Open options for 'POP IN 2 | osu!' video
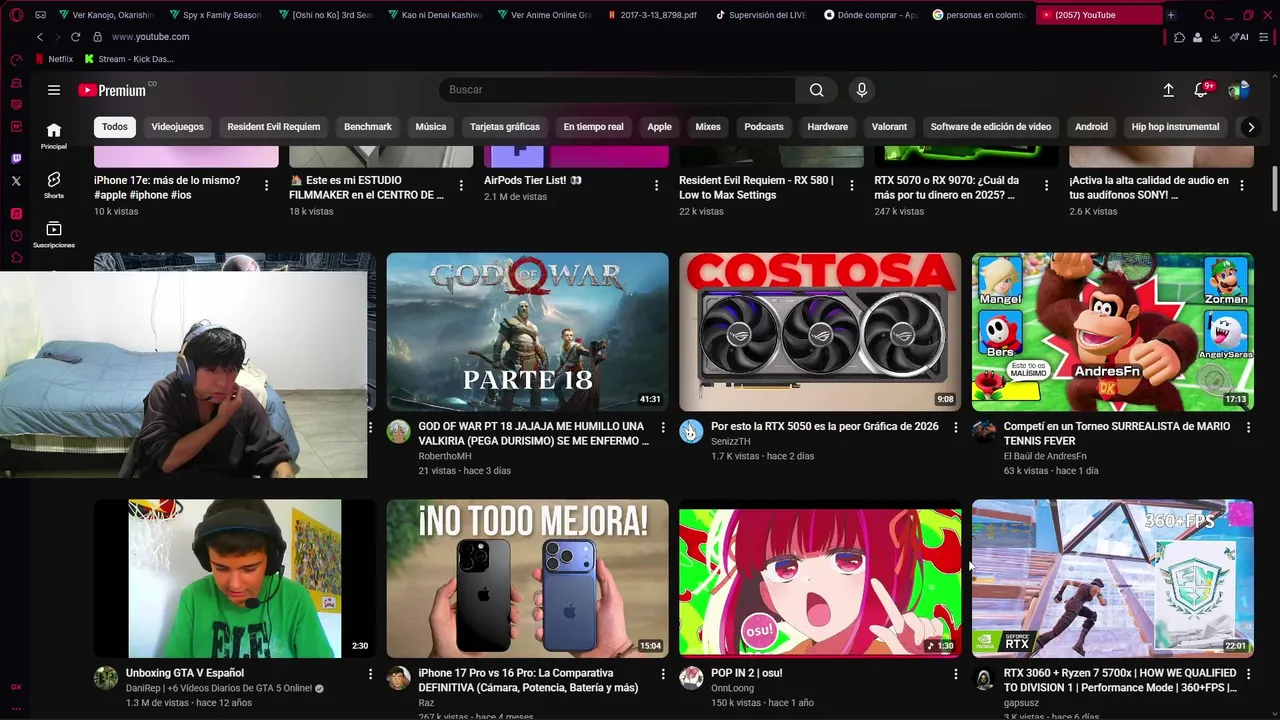 (955, 674)
